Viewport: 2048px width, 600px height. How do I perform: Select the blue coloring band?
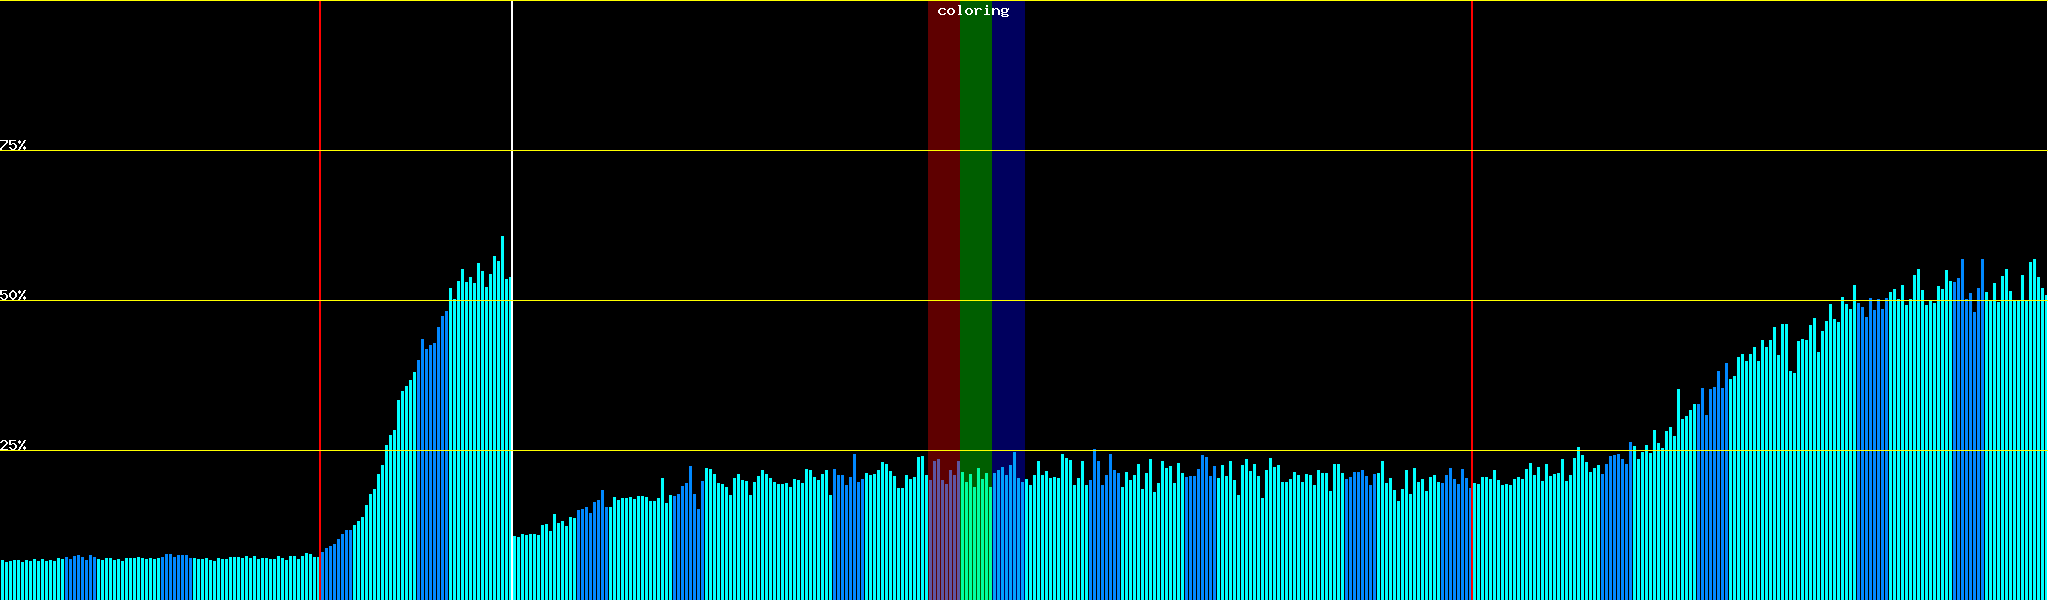tap(1008, 200)
